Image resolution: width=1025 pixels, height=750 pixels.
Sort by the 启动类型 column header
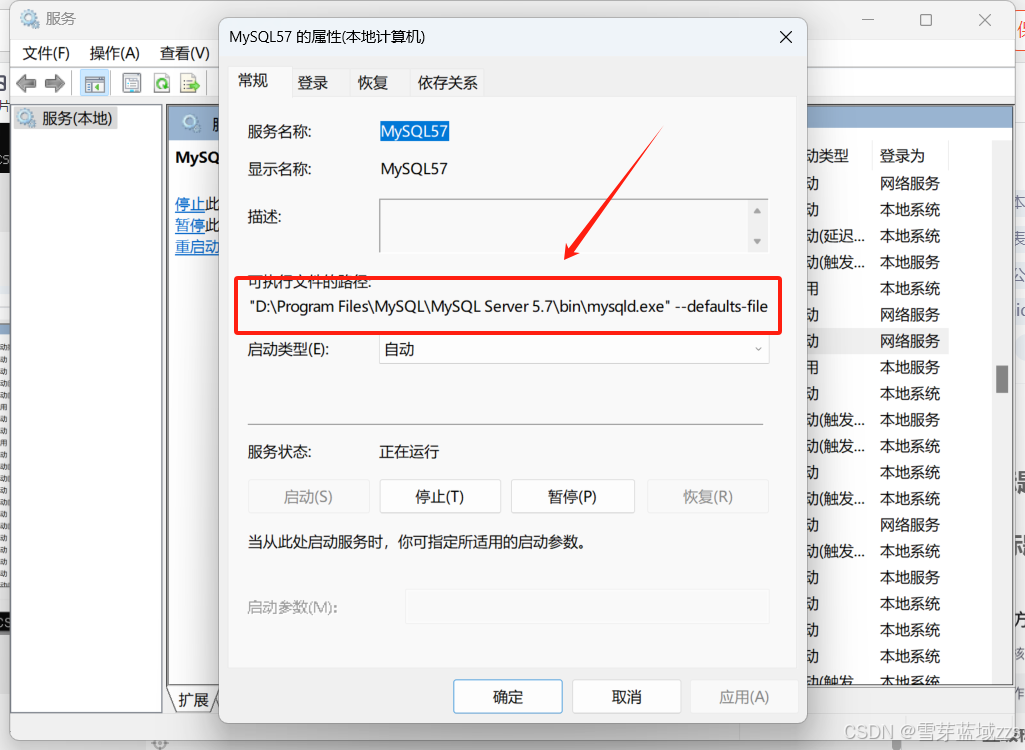(827, 156)
